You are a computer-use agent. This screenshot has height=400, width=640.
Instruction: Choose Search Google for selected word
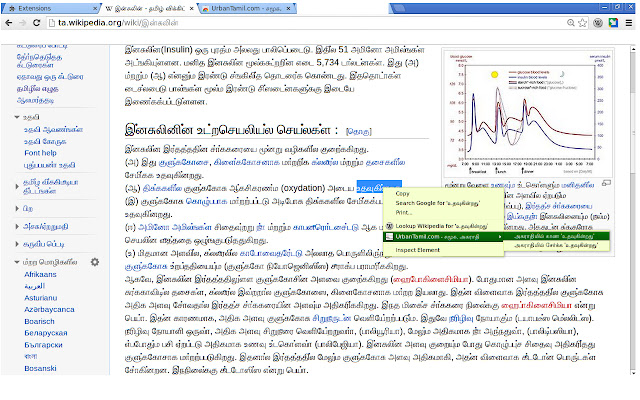443,203
